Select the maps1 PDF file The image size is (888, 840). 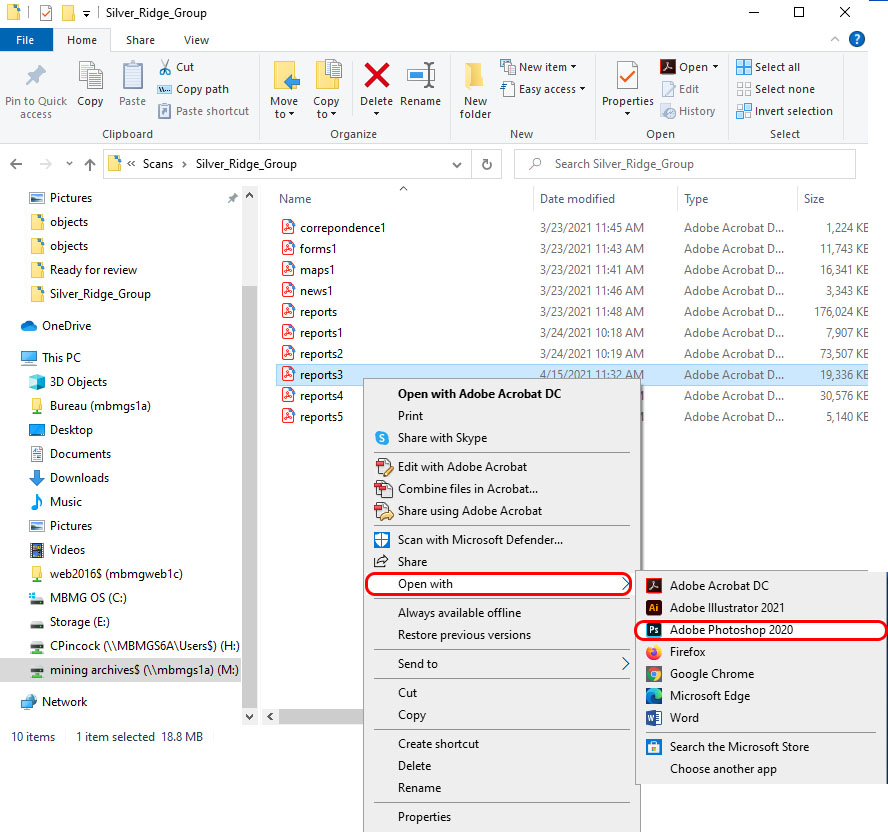tap(317, 270)
